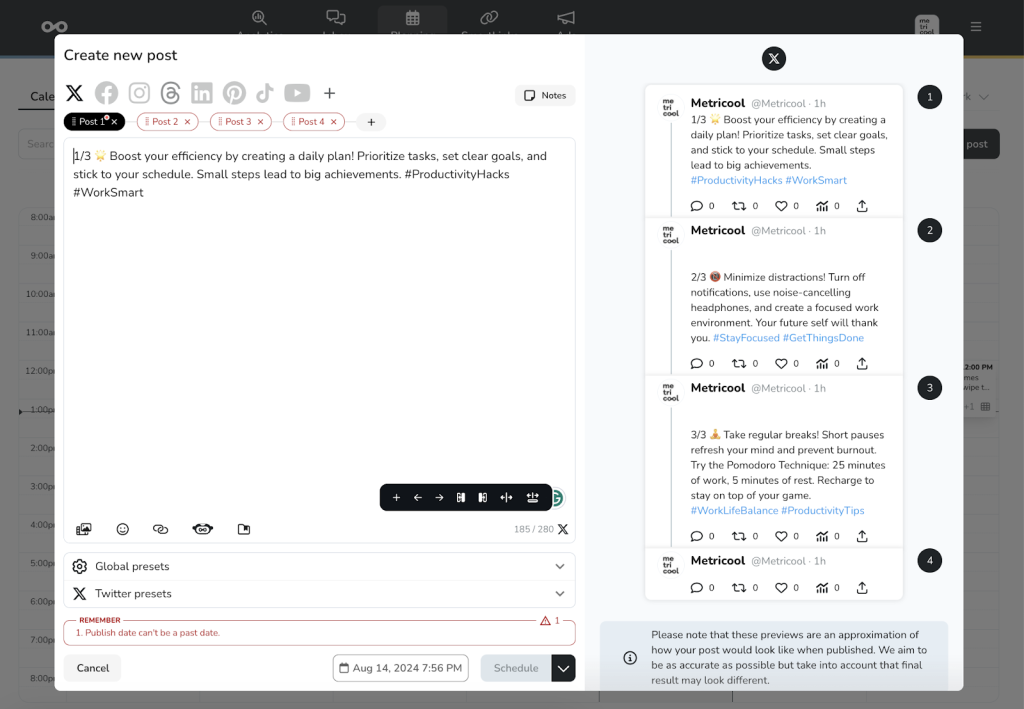Click inside the post text editor
1024x709 pixels.
(319, 313)
